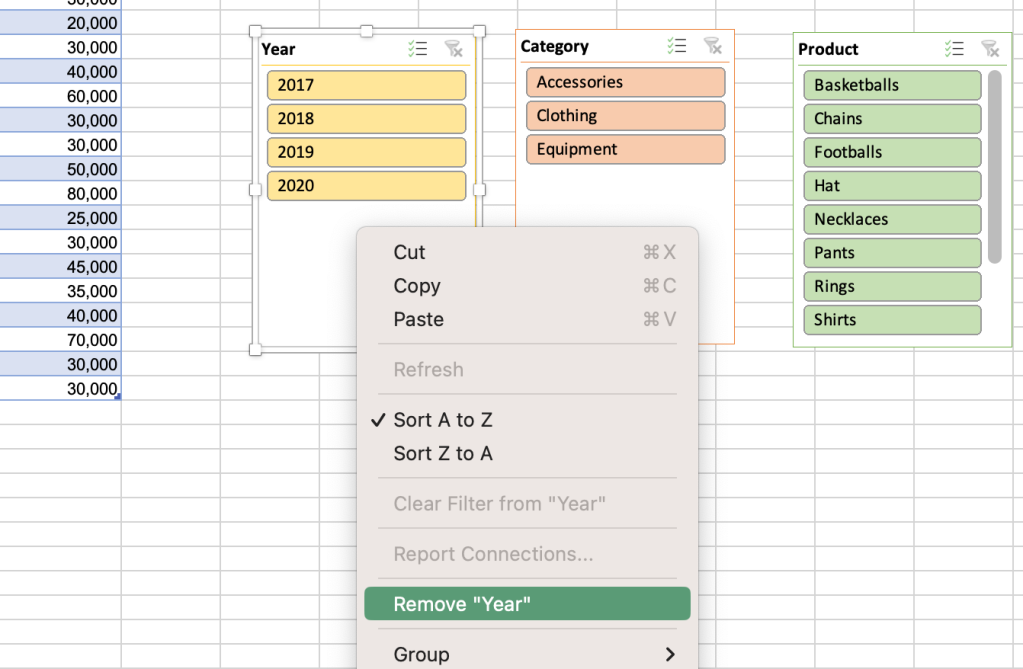This screenshot has width=1023, height=669.
Task: Choose Remove "Year" from context menu
Action: coord(527,604)
